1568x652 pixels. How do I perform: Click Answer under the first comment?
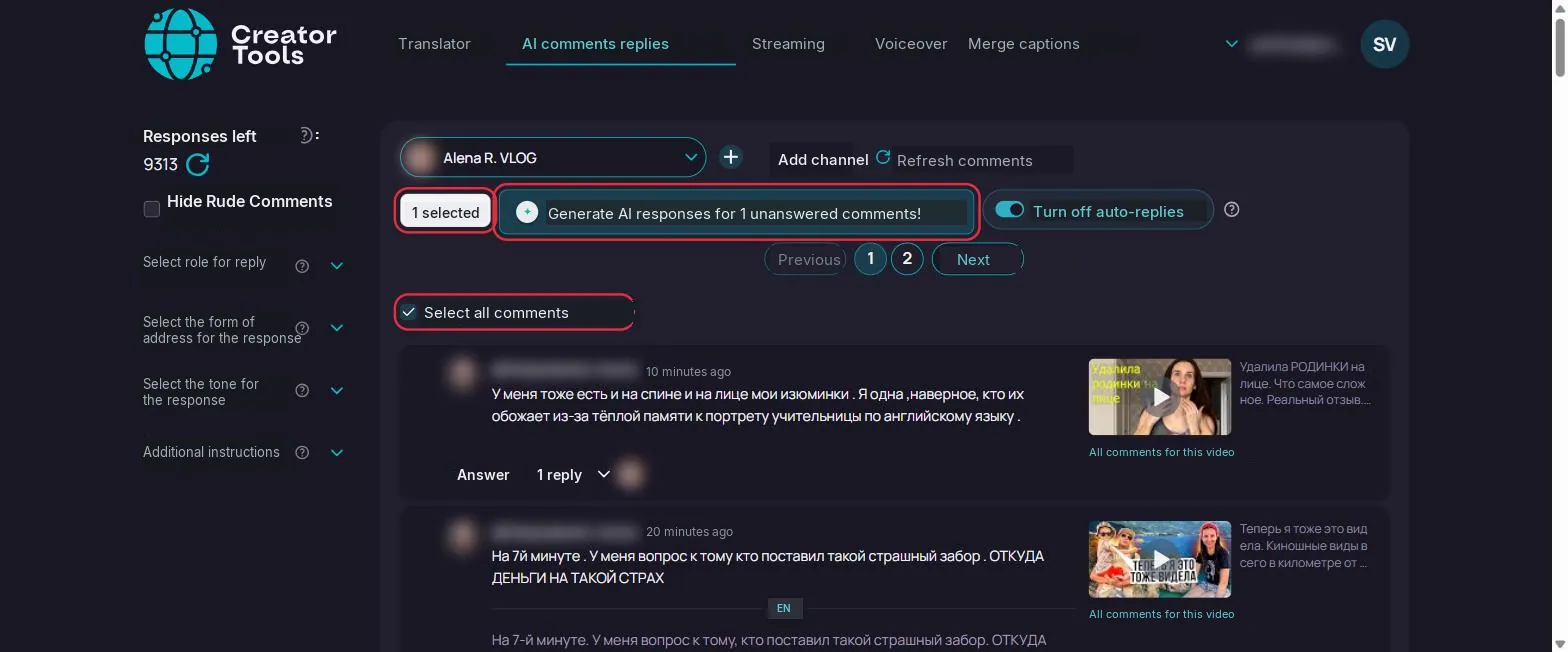pyautogui.click(x=483, y=475)
